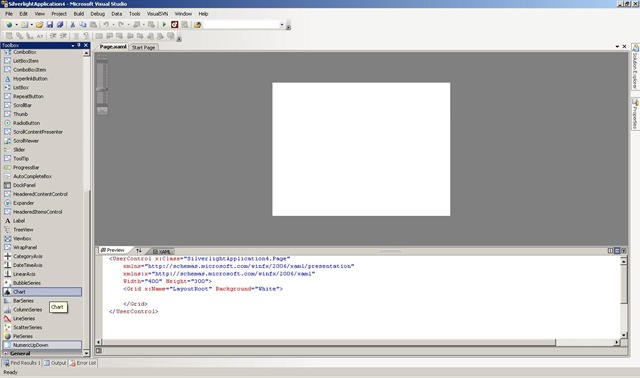Open the active files list dropdown arrow
640x378 pixels.
pos(617,47)
